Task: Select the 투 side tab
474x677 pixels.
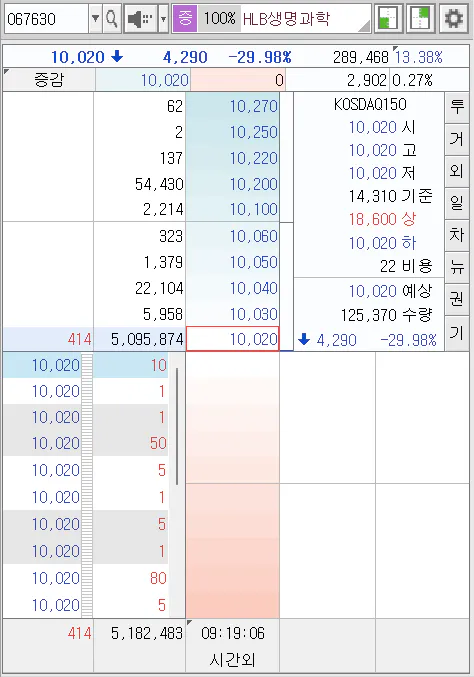Action: coord(456,107)
